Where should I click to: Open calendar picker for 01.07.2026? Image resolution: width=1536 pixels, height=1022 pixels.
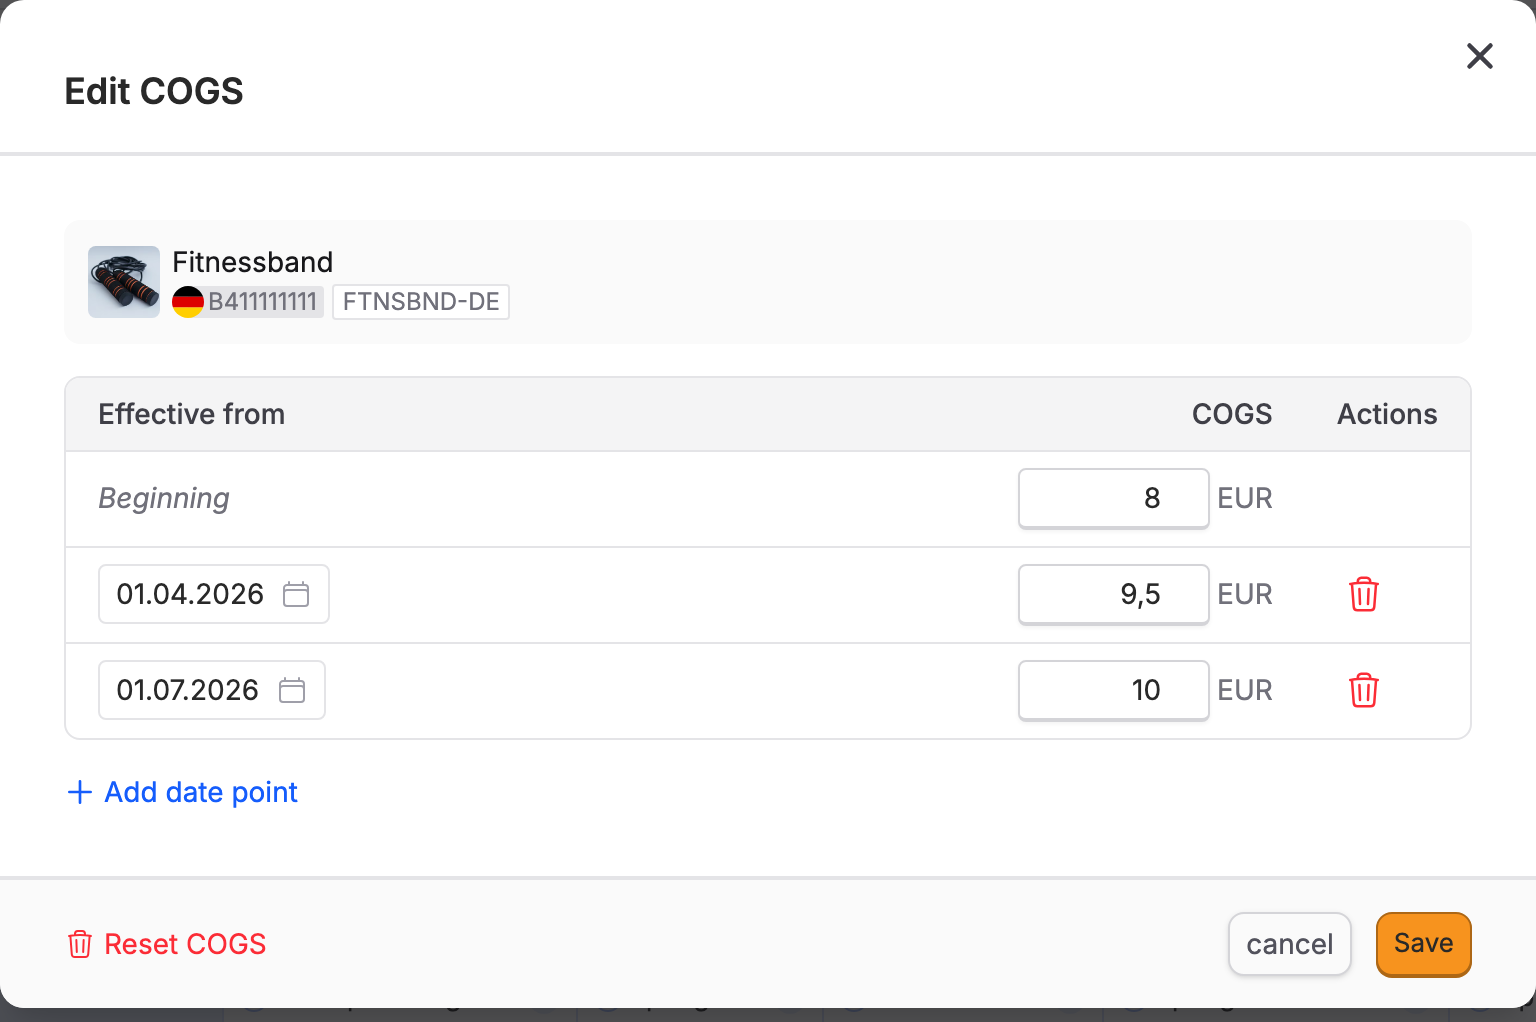(292, 690)
